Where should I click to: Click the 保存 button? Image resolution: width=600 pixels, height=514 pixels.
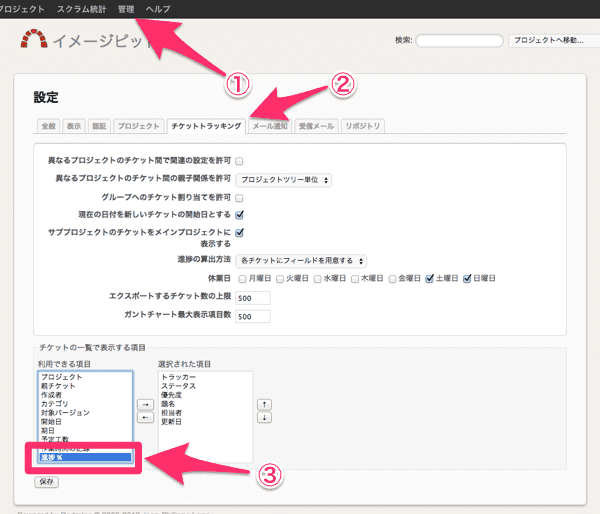coord(46,482)
